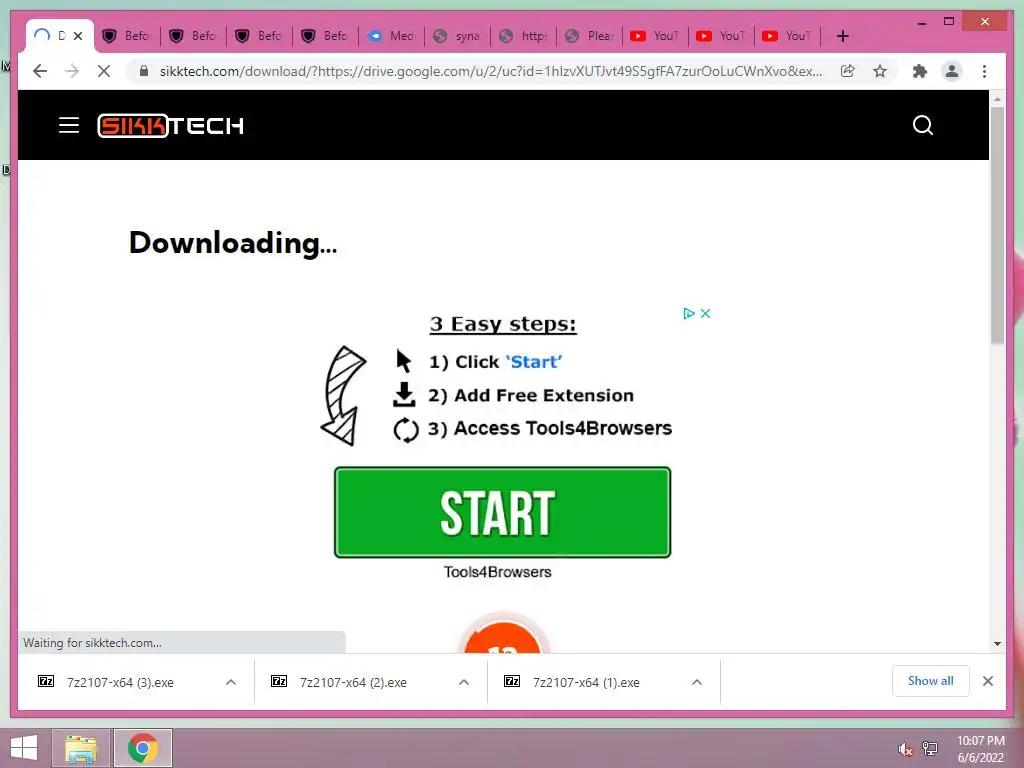Switch to the first Befo tab

pyautogui.click(x=127, y=36)
